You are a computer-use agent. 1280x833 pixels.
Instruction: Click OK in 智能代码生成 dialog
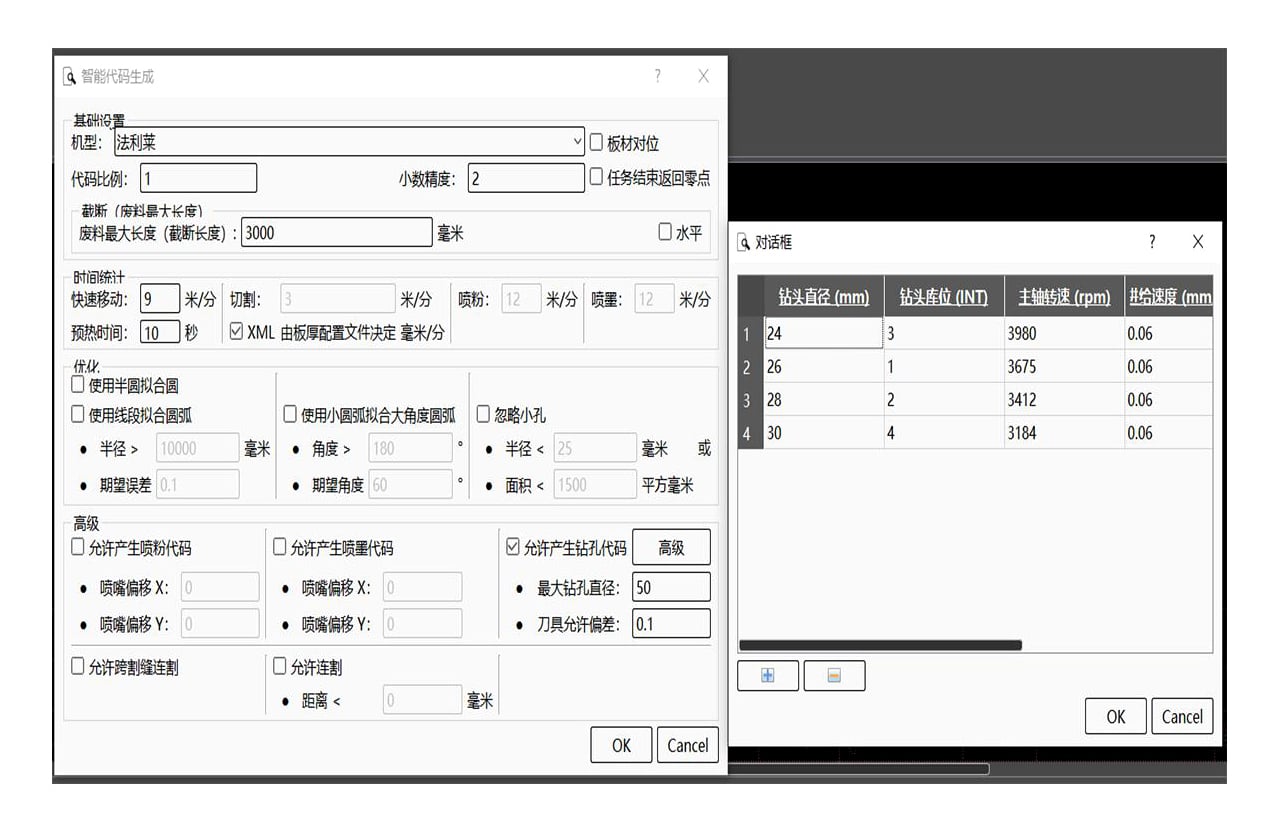pyautogui.click(x=621, y=745)
